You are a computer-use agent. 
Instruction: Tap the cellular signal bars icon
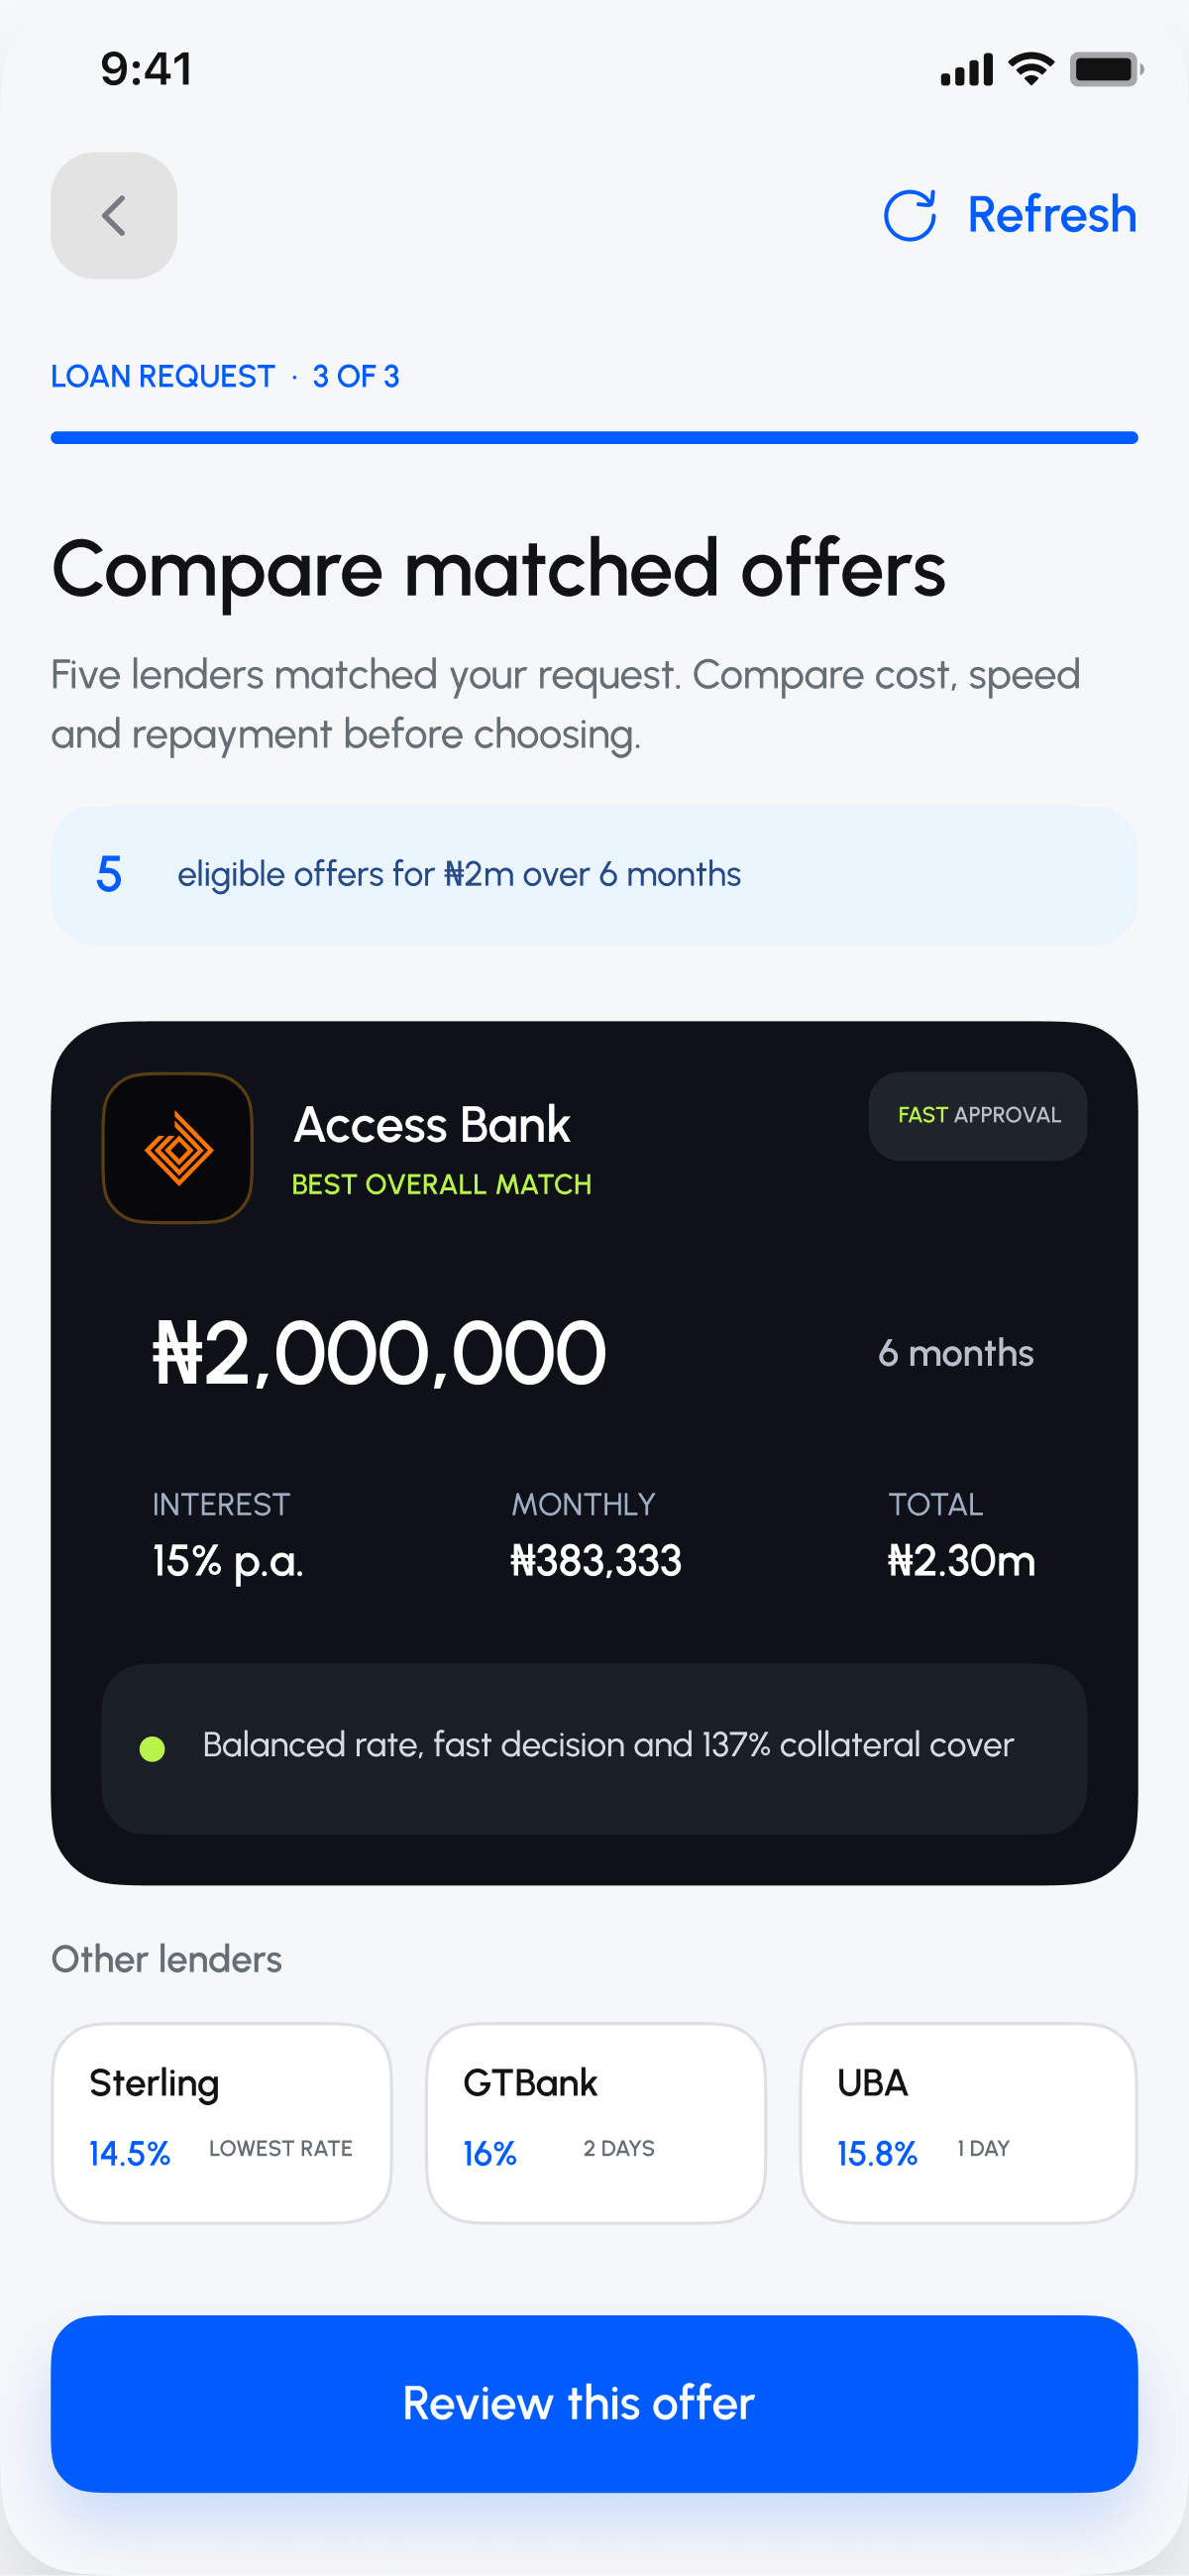pos(966,70)
